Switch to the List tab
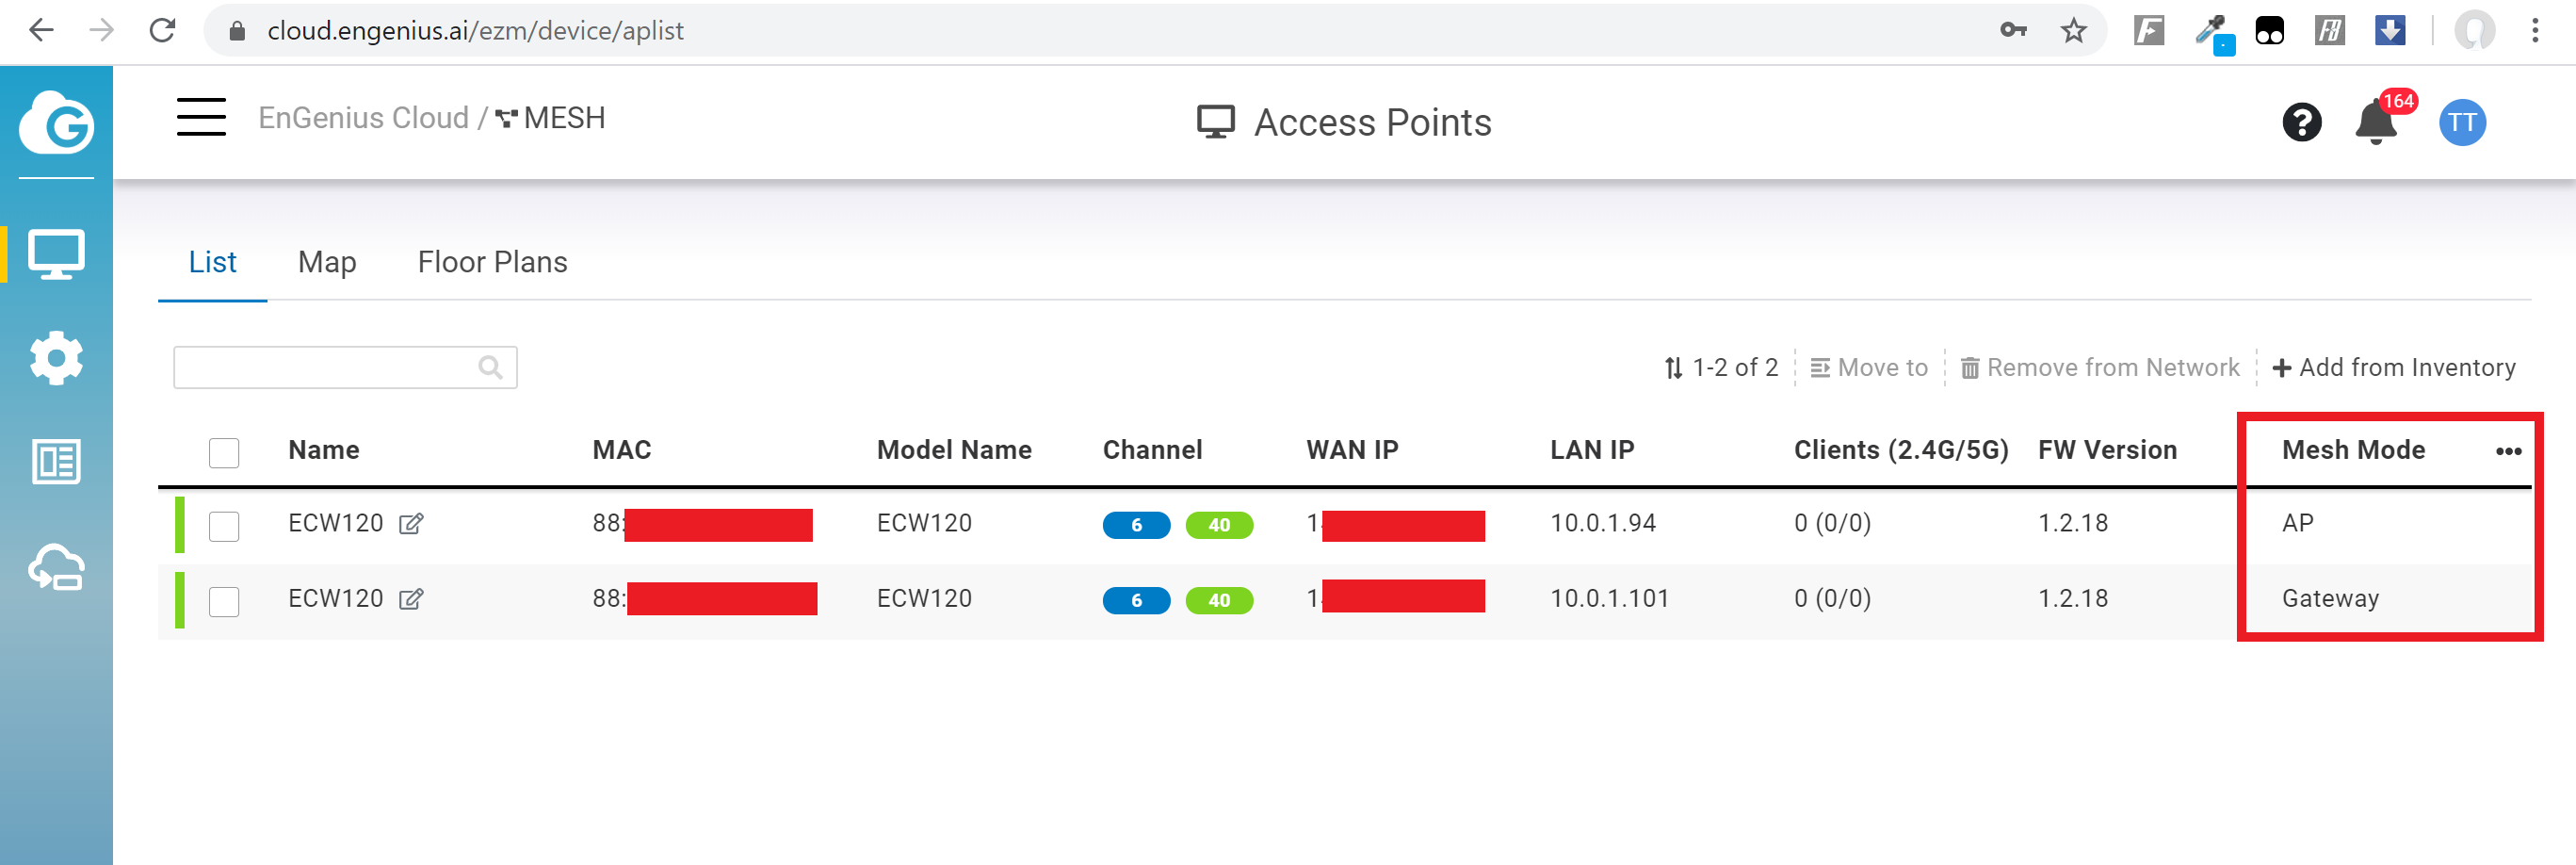The image size is (2576, 865). tap(212, 262)
